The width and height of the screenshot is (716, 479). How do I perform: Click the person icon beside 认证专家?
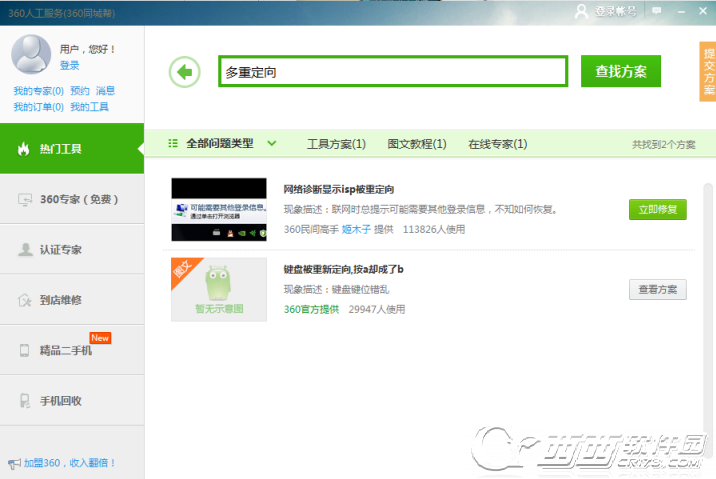(25, 250)
